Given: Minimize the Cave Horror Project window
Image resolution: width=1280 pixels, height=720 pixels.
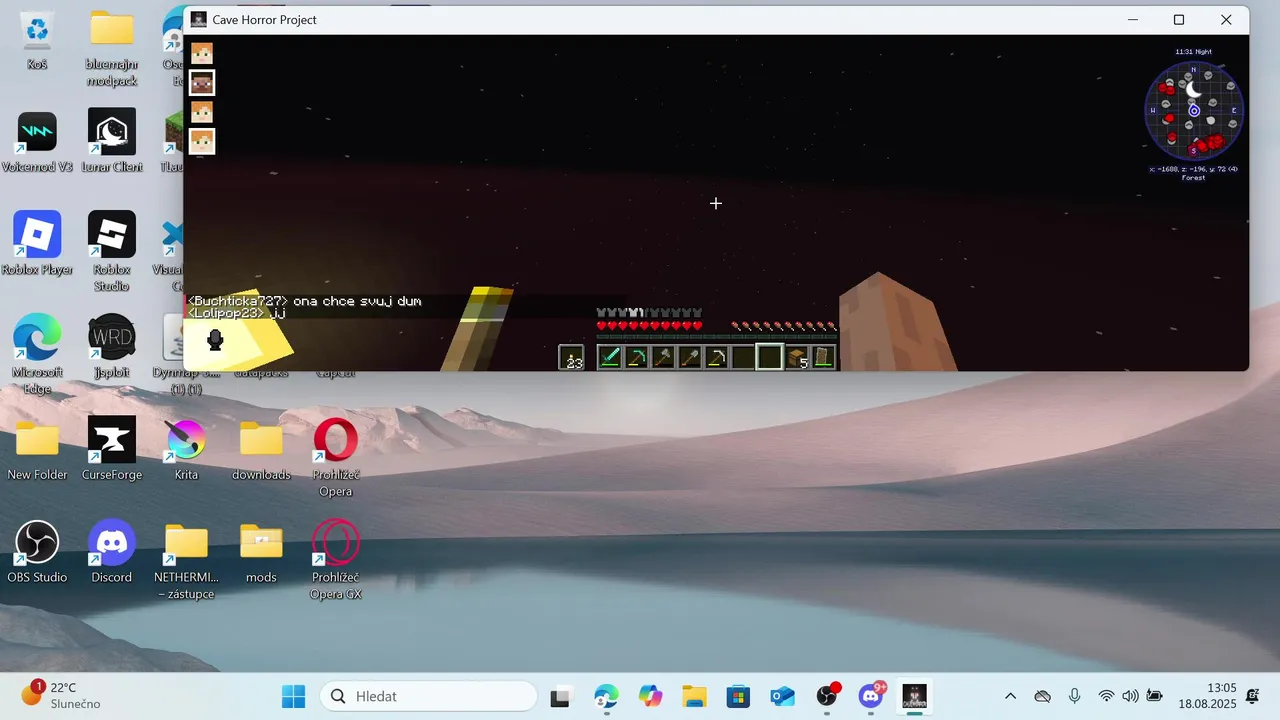Looking at the screenshot, I should click(x=1133, y=20).
